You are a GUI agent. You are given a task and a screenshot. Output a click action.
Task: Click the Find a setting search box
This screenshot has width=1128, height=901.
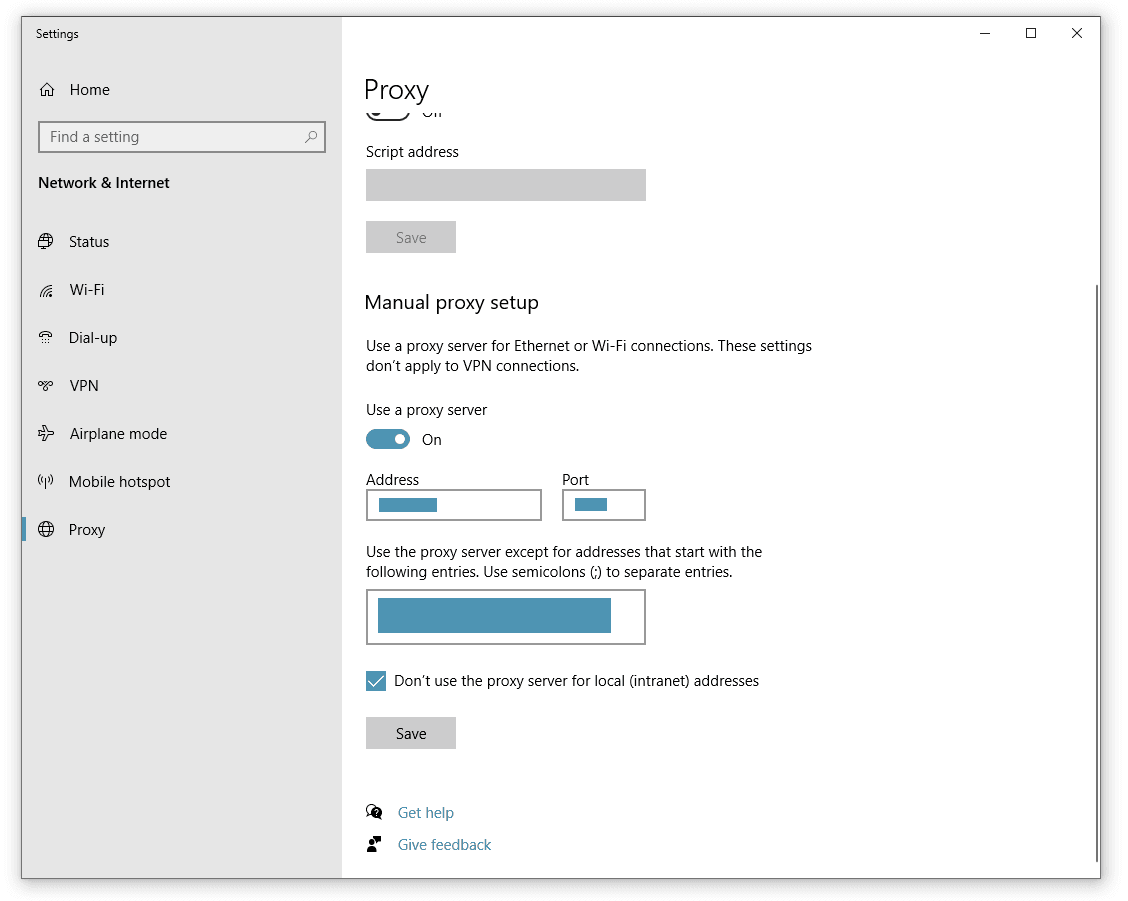[182, 137]
